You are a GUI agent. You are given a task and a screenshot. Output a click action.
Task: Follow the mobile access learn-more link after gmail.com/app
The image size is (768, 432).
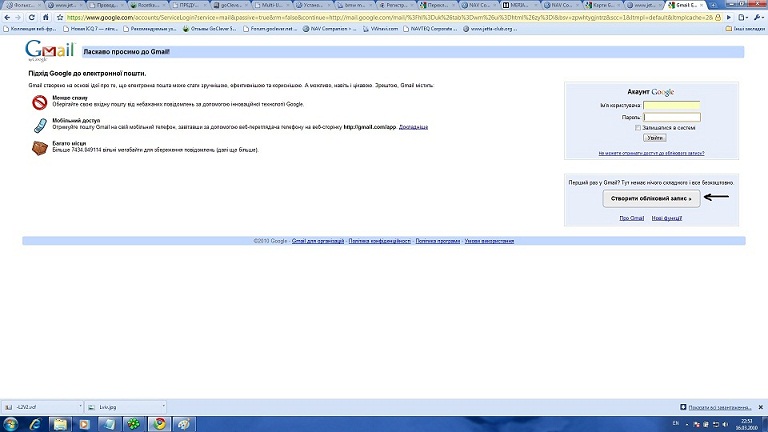pyautogui.click(x=413, y=127)
